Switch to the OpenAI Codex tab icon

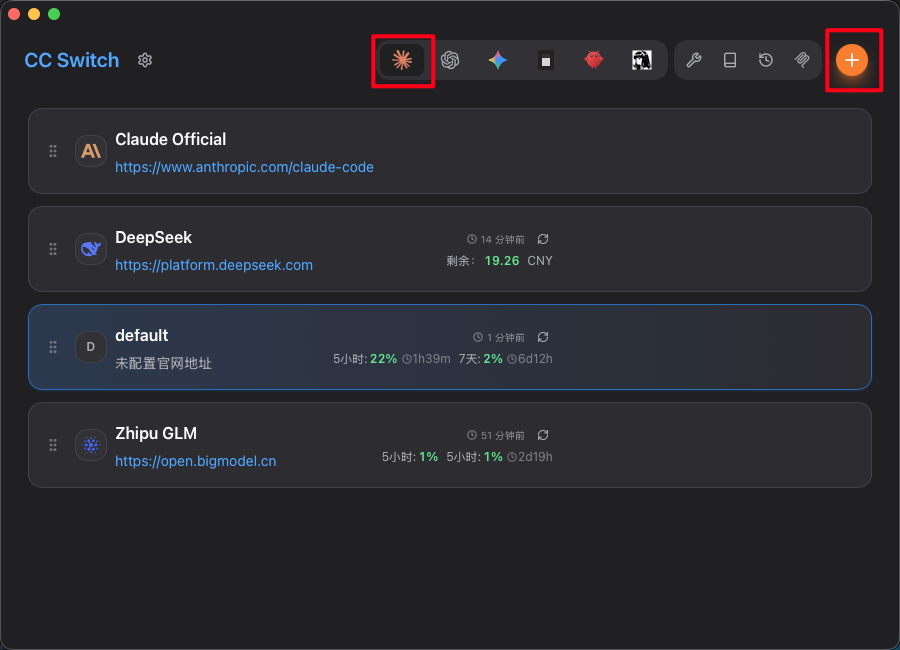coord(450,60)
